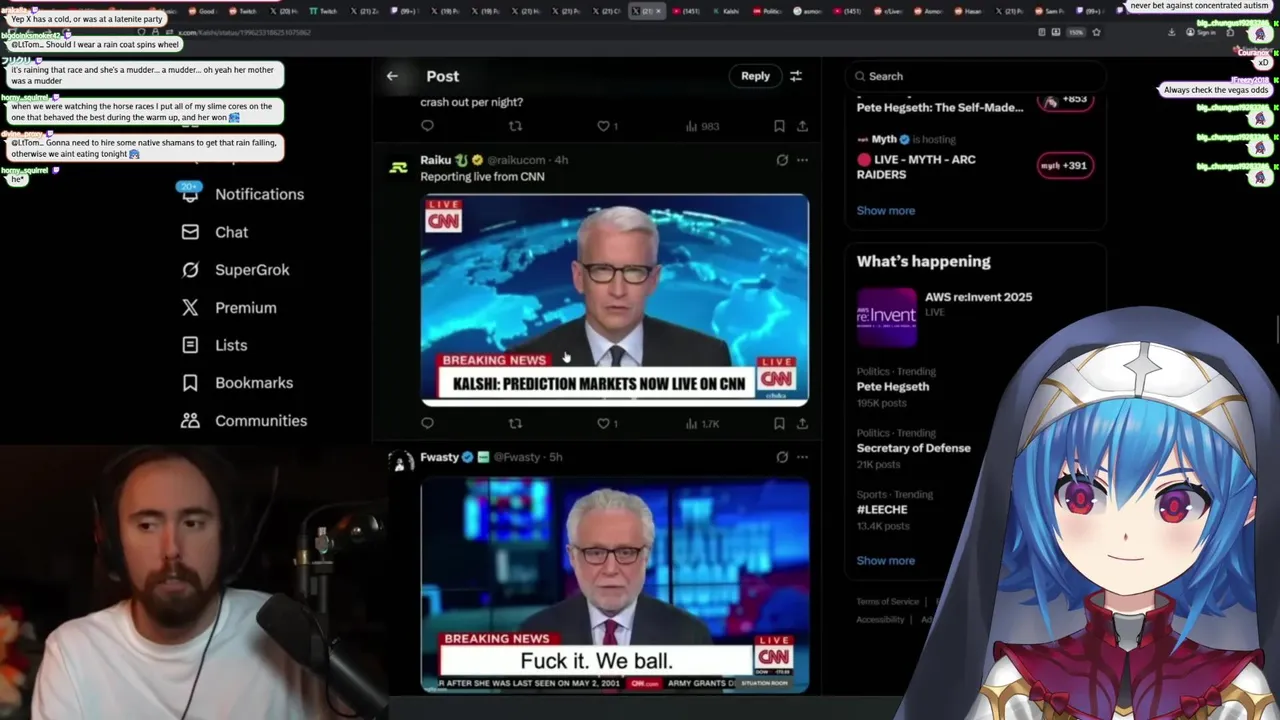Reply icon on the 'crash out per night?' post

pos(427,126)
